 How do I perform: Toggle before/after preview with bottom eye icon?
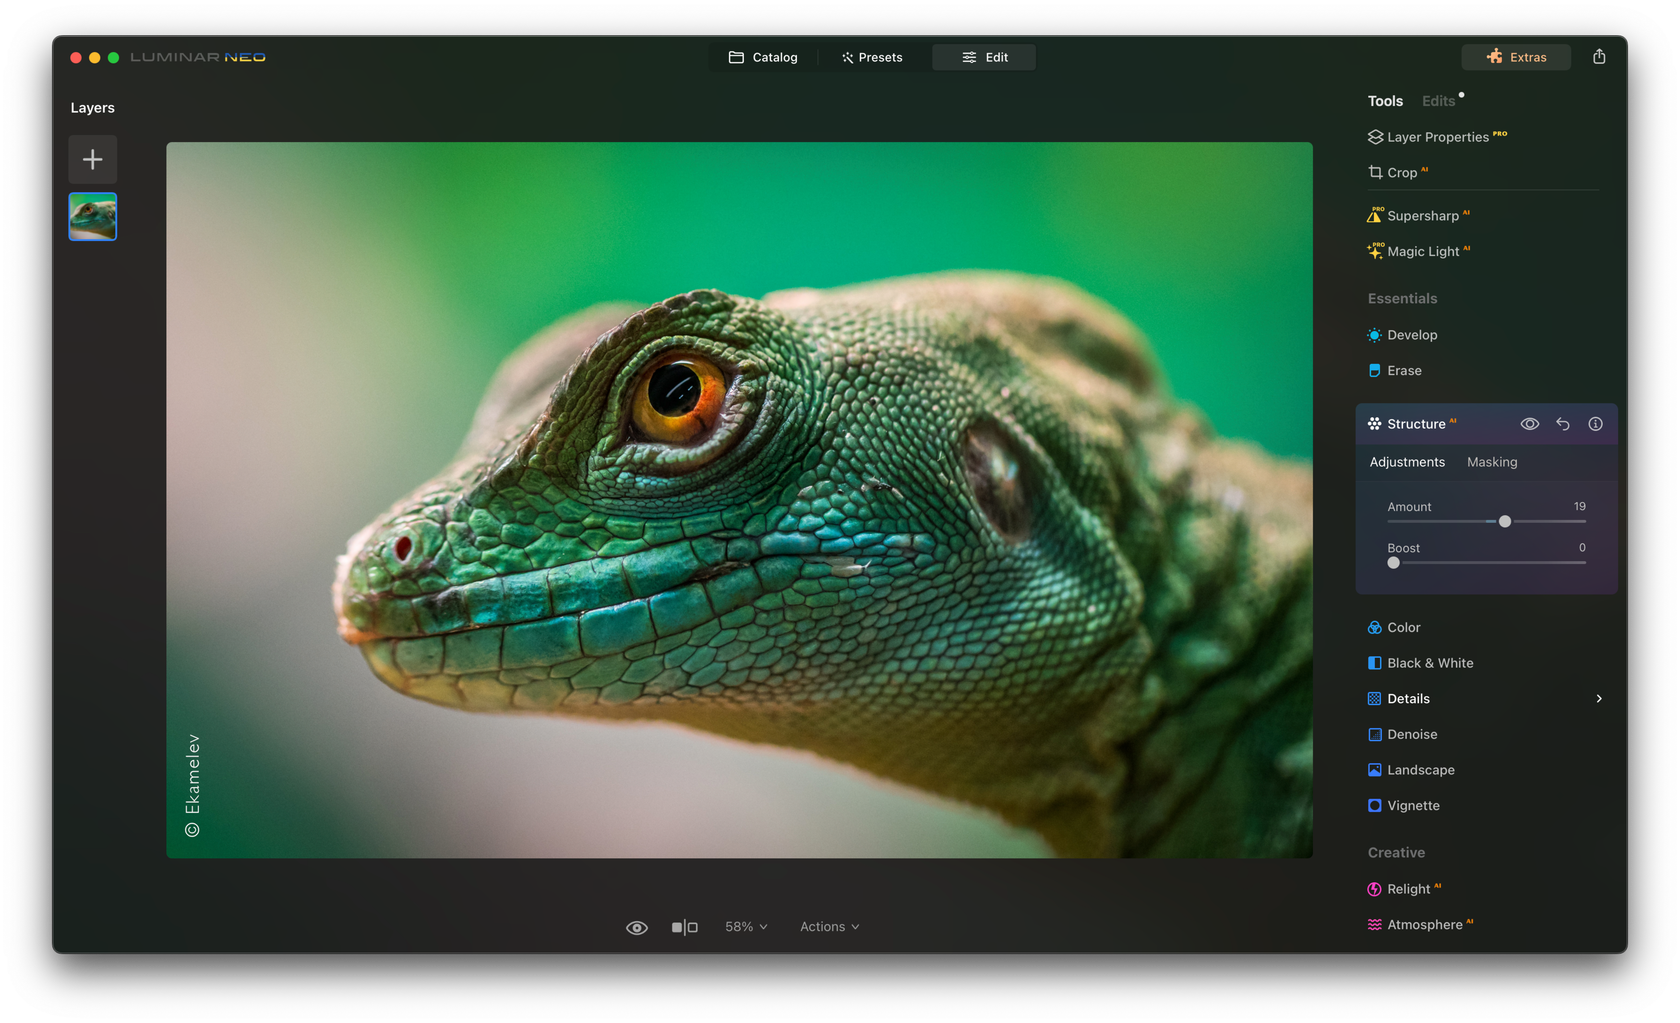click(637, 927)
